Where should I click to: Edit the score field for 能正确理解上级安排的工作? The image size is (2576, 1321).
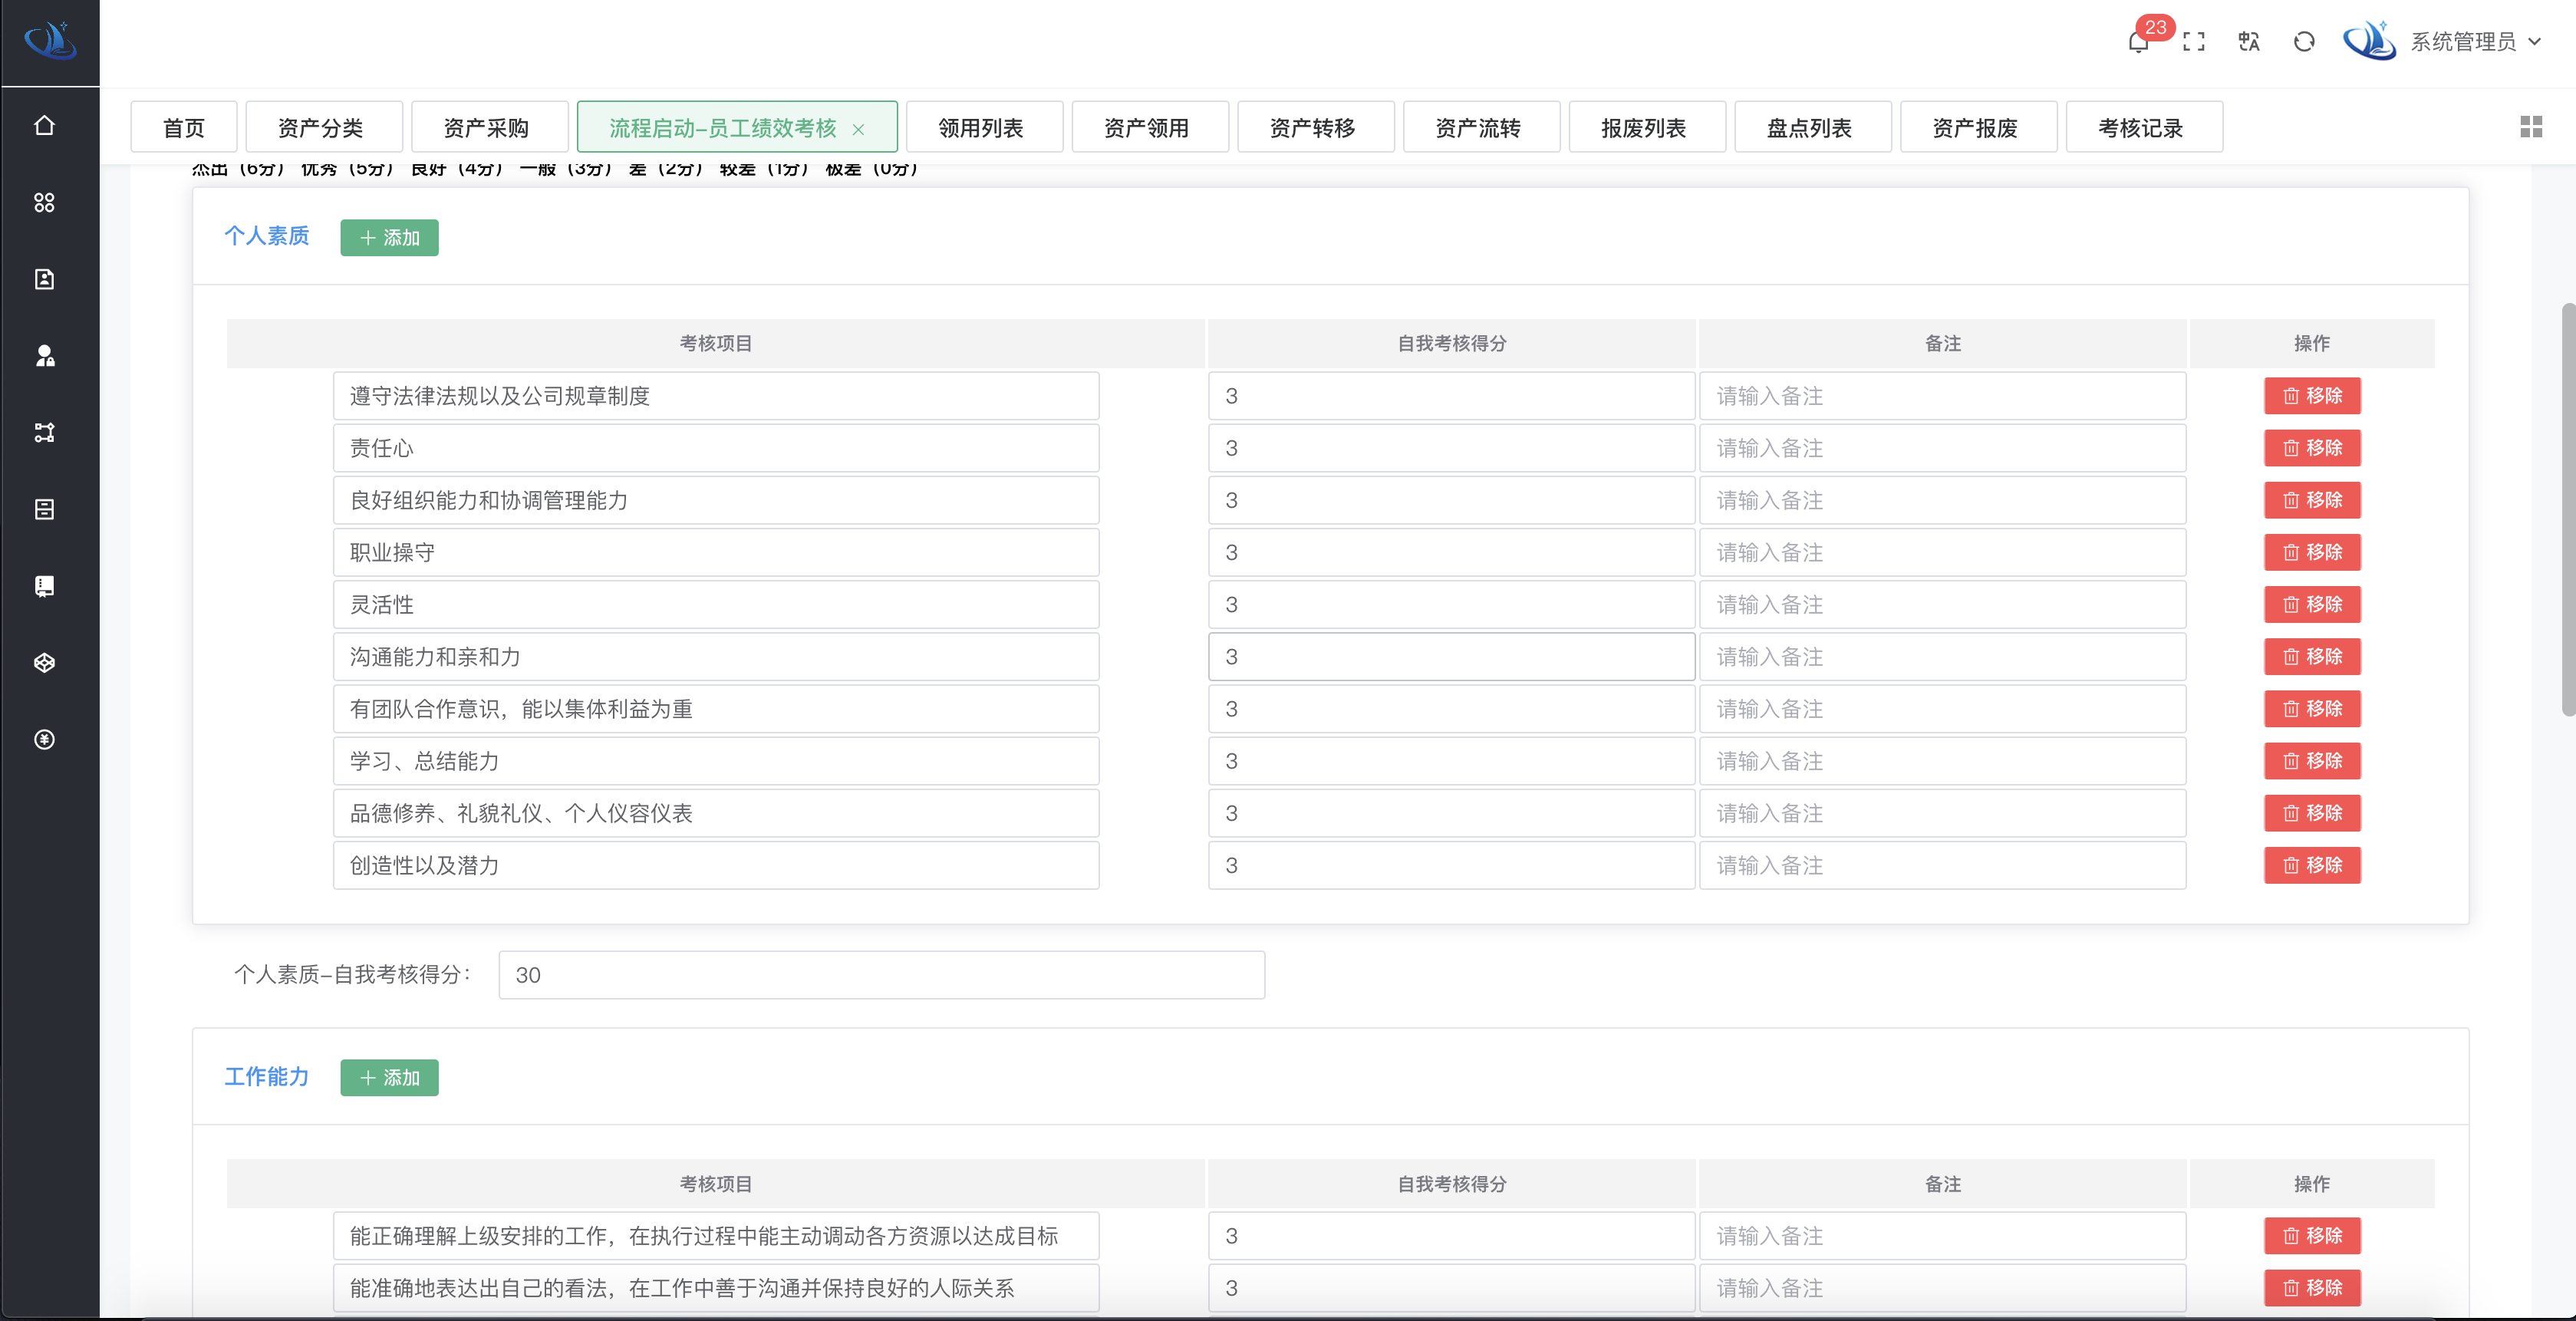coord(1451,1236)
